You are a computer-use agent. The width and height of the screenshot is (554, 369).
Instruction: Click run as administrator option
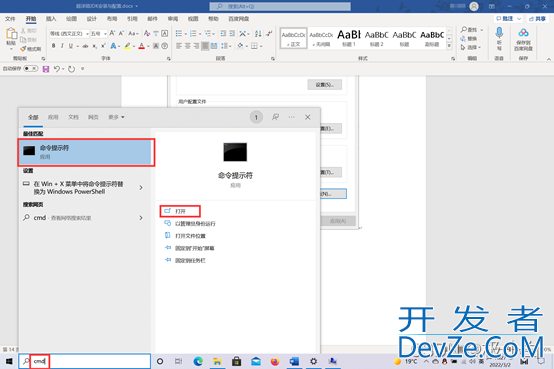[x=190, y=223]
